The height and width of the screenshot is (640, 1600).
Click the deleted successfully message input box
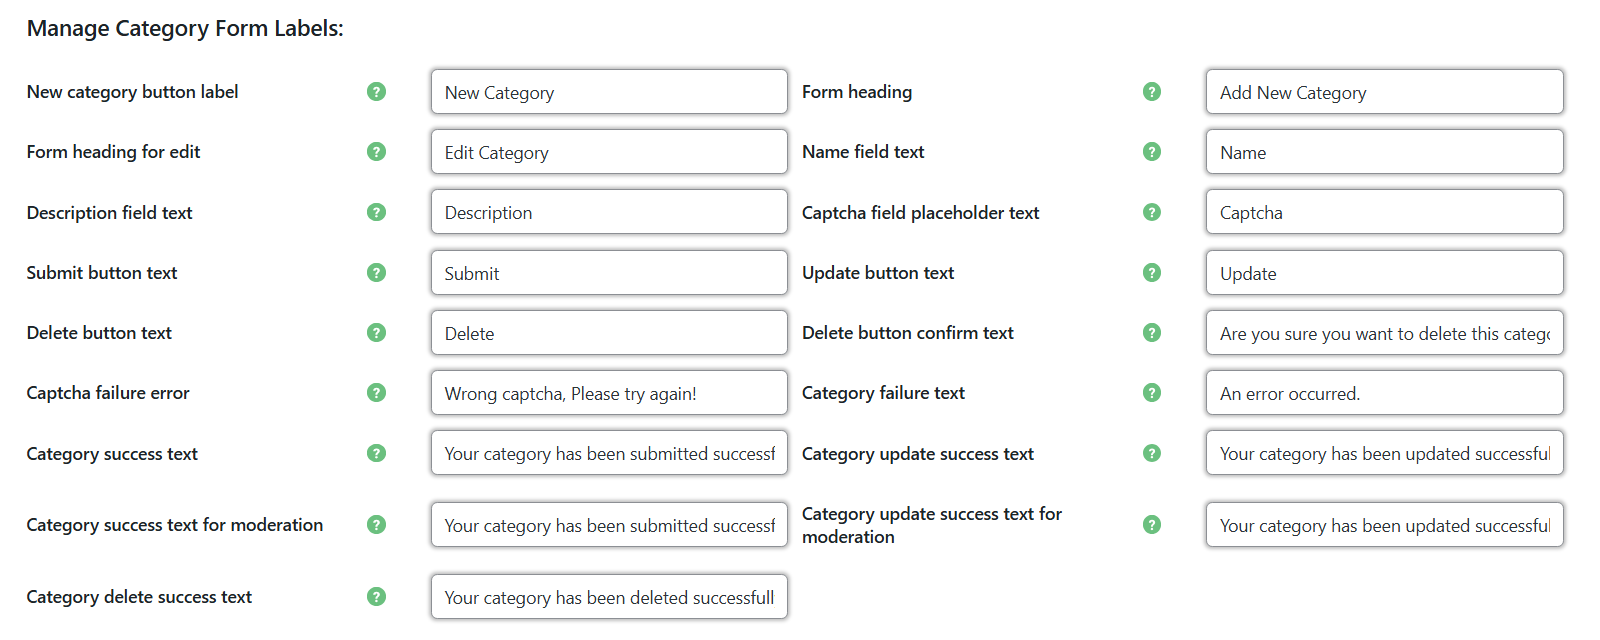[x=609, y=596]
